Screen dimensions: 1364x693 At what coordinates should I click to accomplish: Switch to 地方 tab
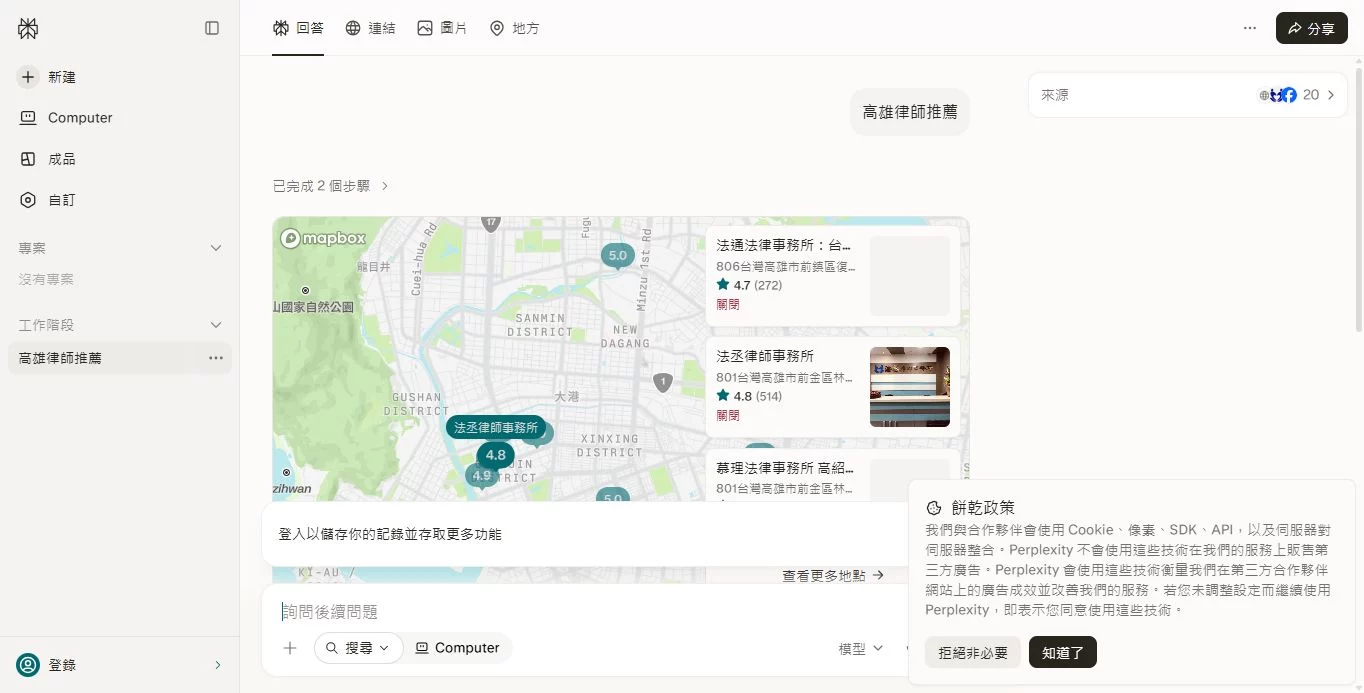[514, 28]
